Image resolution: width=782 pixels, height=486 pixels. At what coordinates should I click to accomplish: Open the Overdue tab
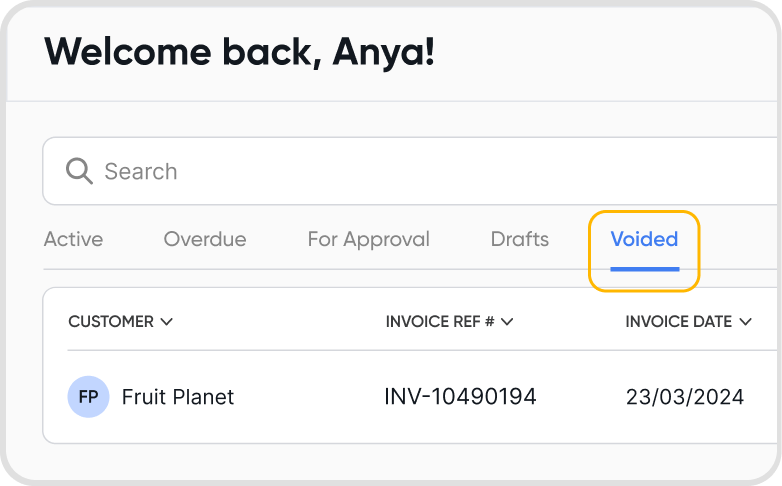pyautogui.click(x=205, y=240)
